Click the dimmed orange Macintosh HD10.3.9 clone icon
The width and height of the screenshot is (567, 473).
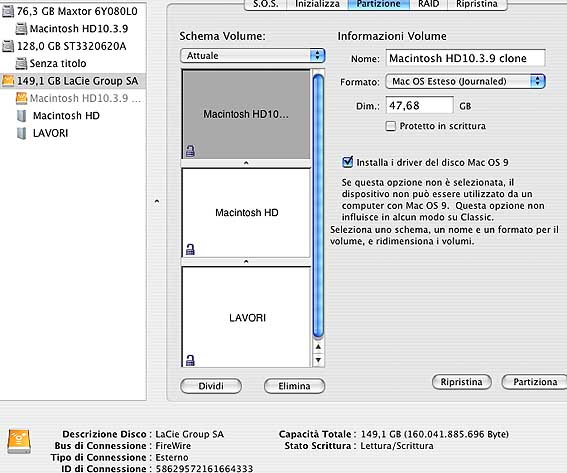(21, 98)
